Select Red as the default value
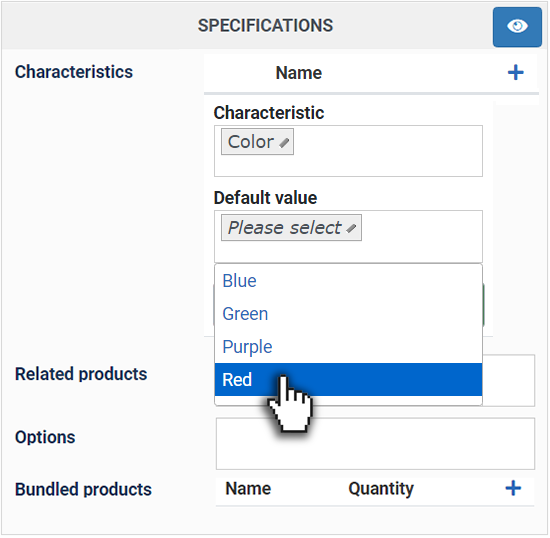The height and width of the screenshot is (538, 550). click(x=348, y=379)
